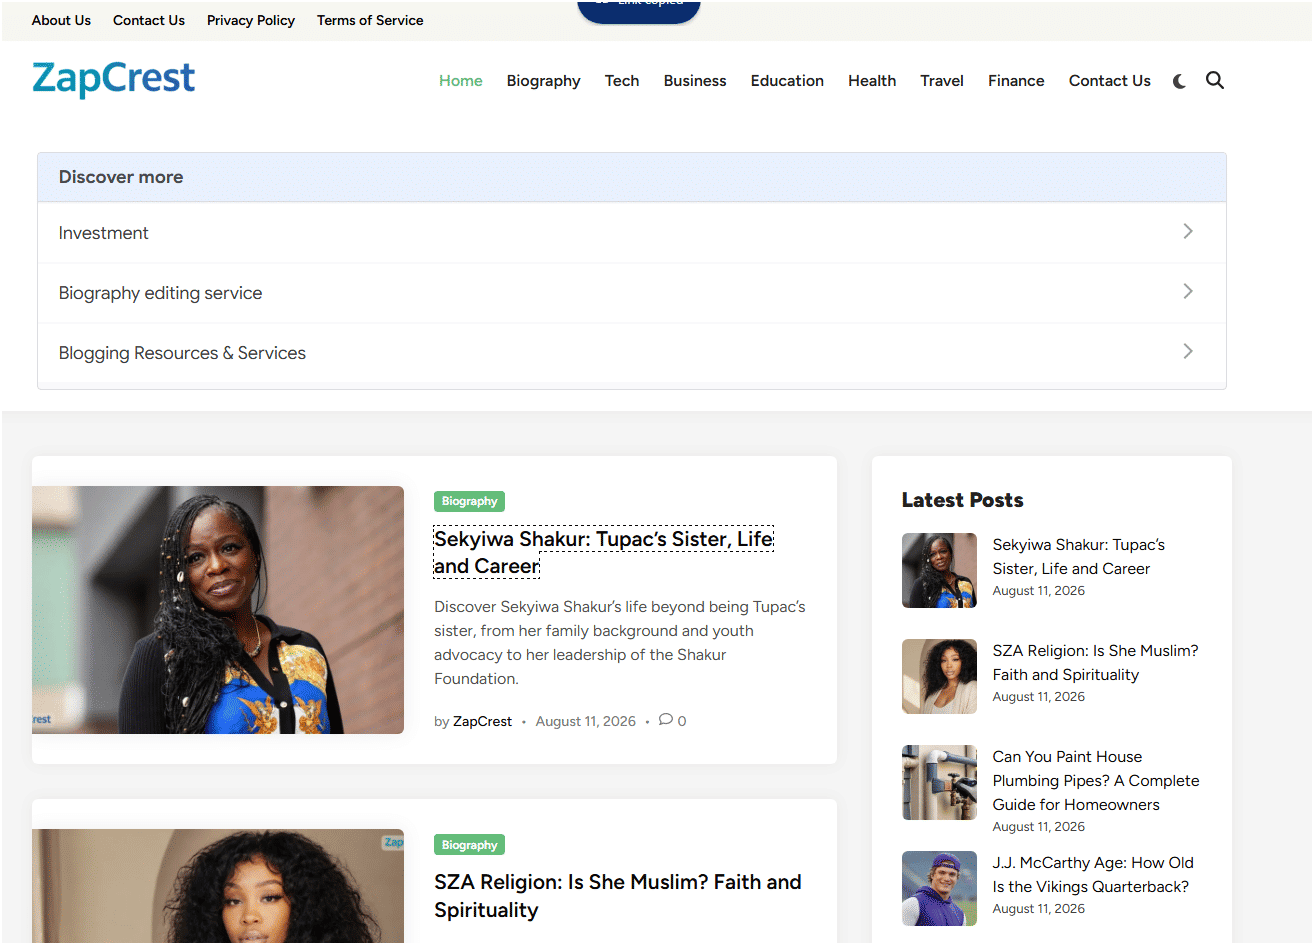Viewport: 1314px width, 945px height.
Task: Click the ZapCrest logo
Action: pos(113,79)
